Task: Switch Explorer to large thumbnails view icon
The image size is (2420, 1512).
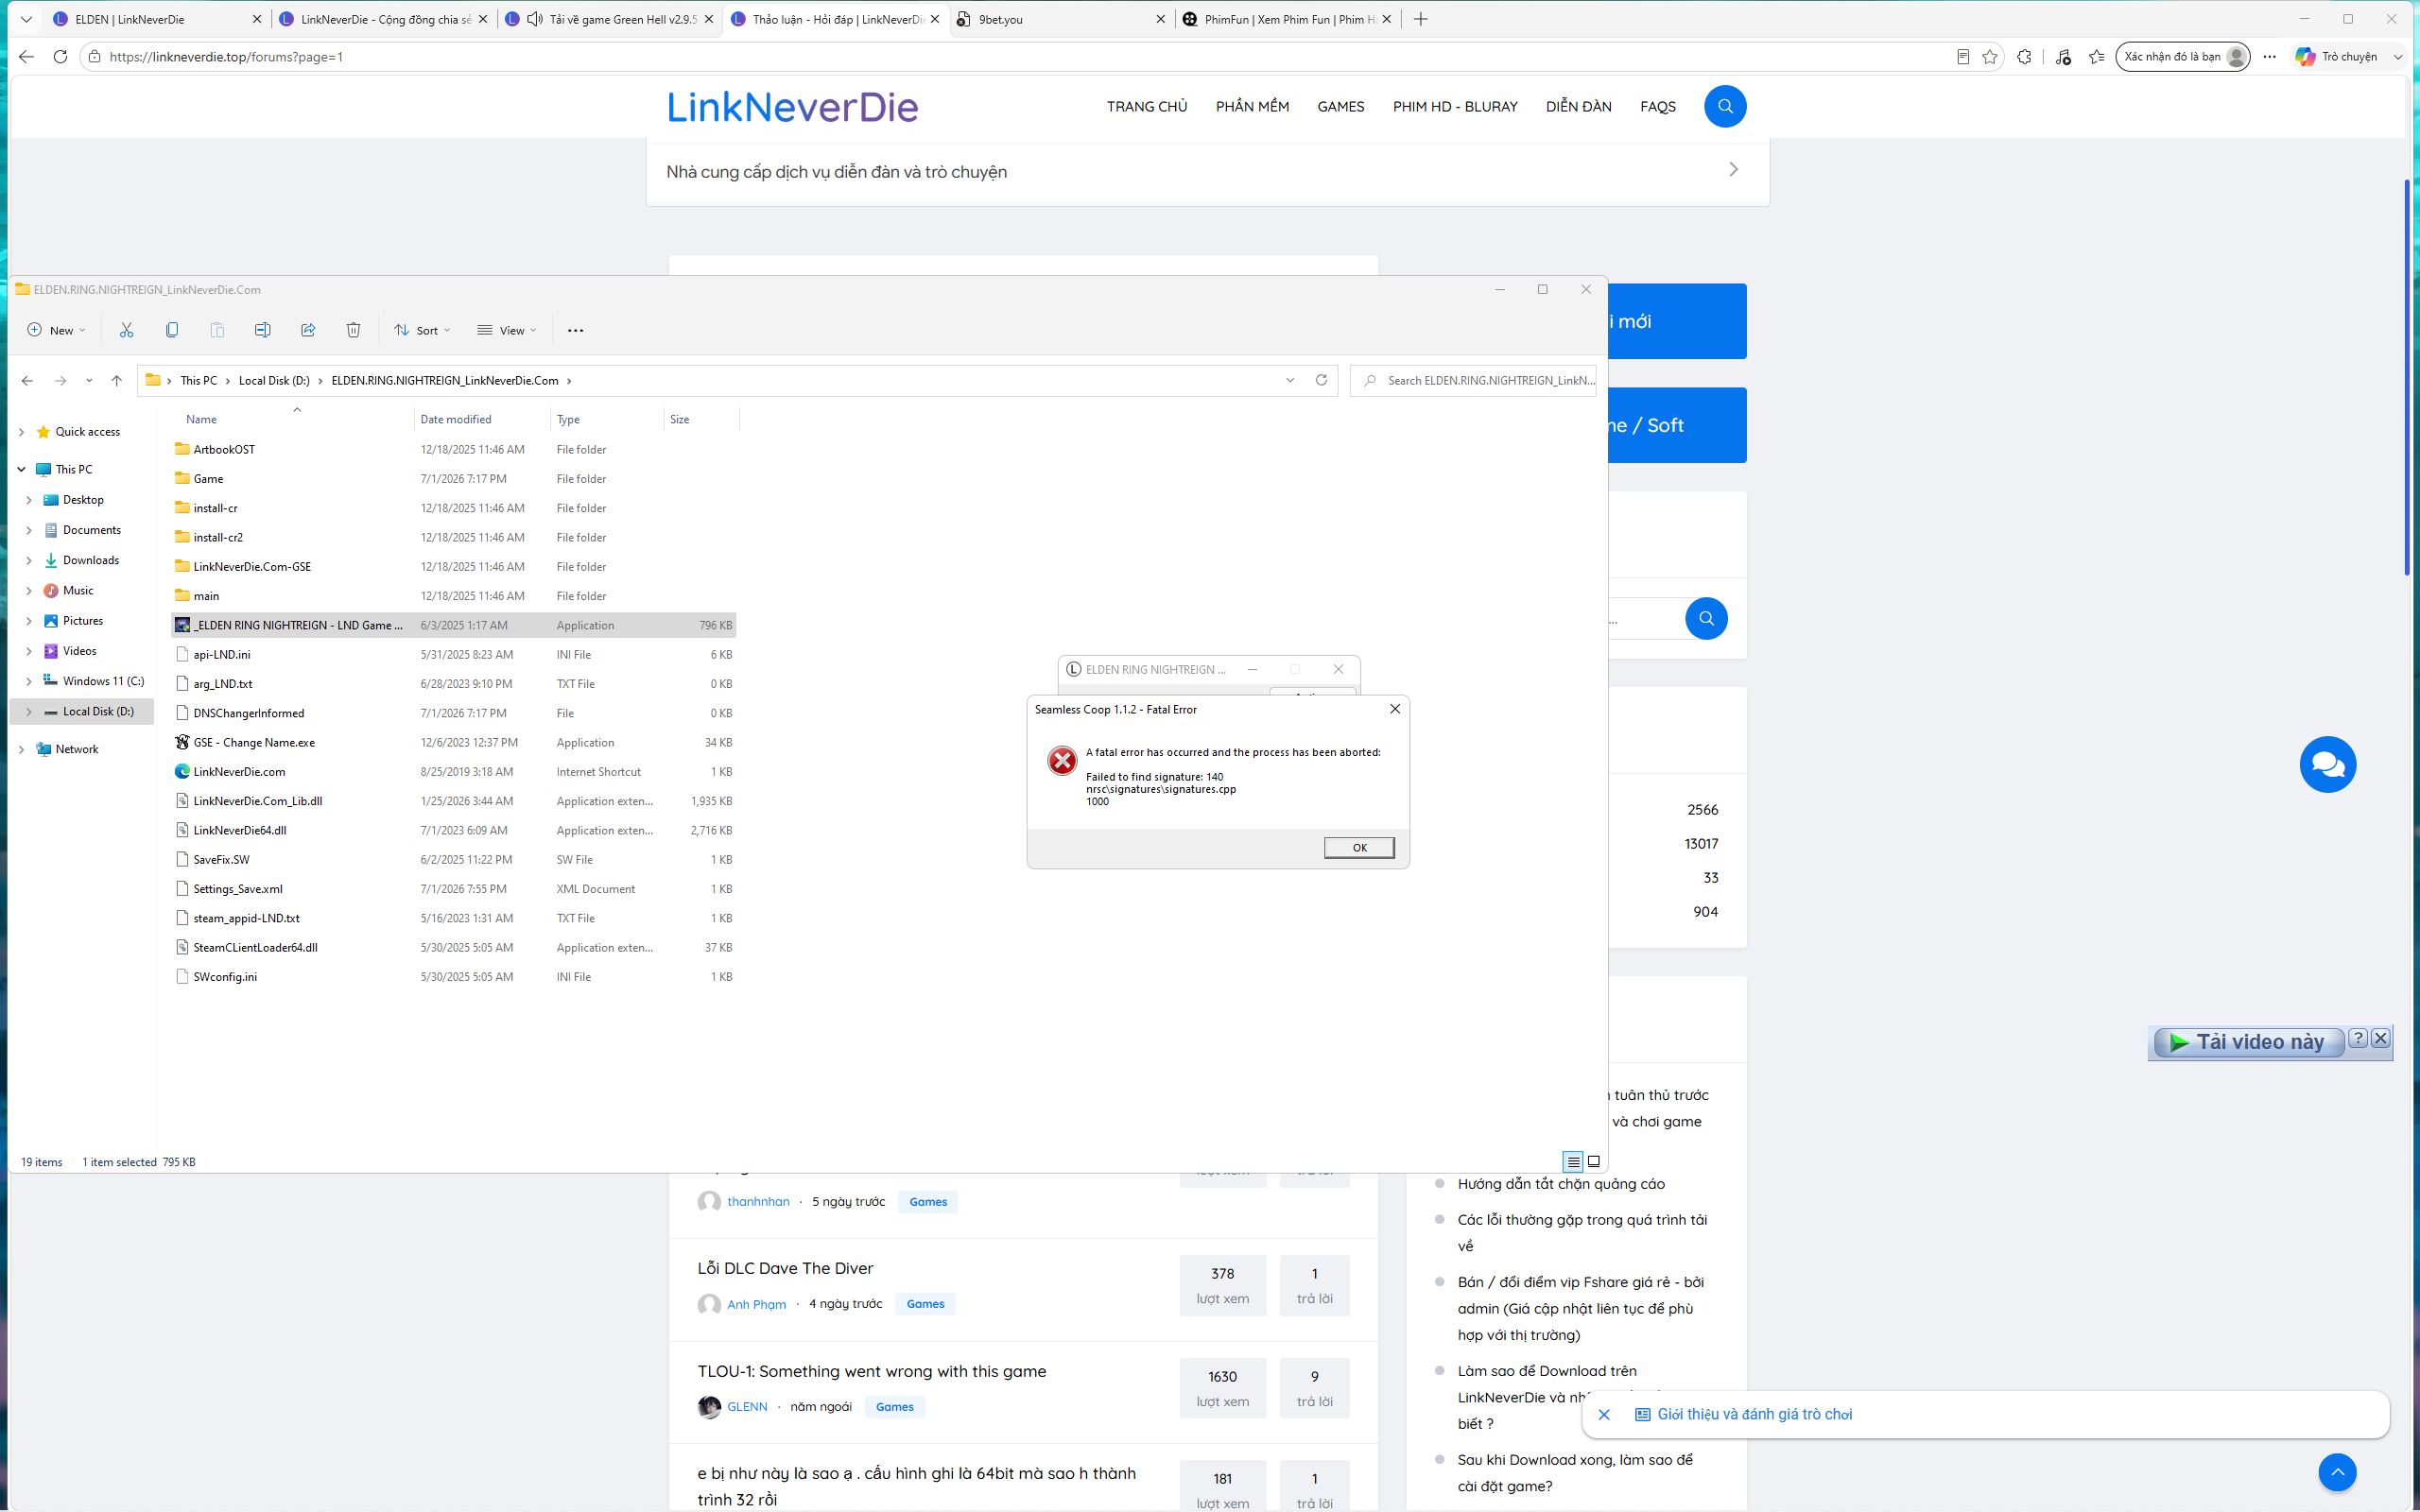Action: pyautogui.click(x=1594, y=1161)
